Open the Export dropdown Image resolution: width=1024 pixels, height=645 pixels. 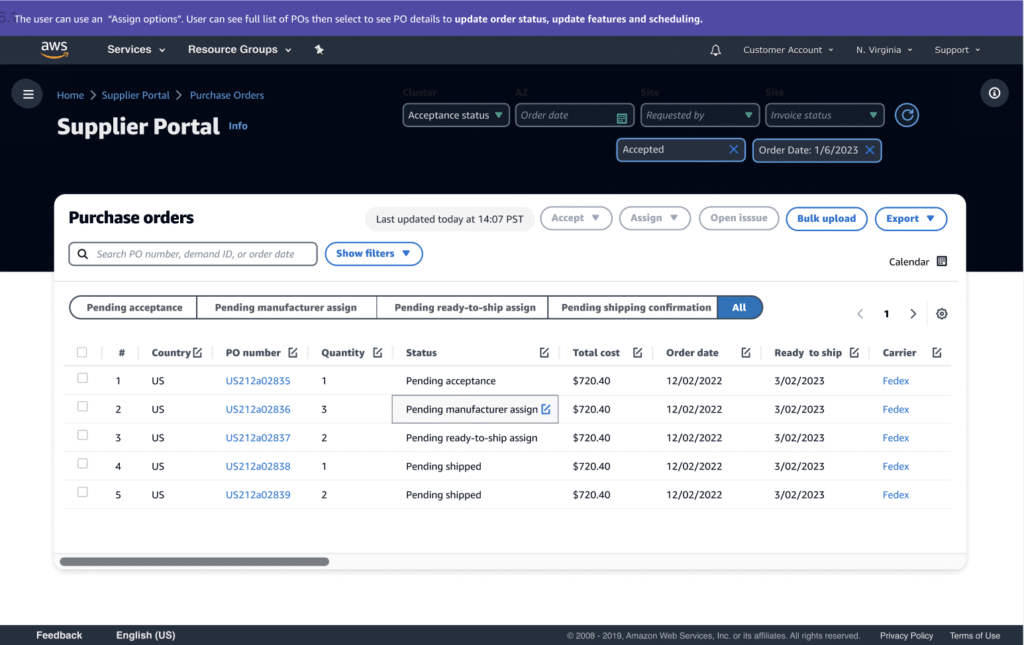coord(910,218)
